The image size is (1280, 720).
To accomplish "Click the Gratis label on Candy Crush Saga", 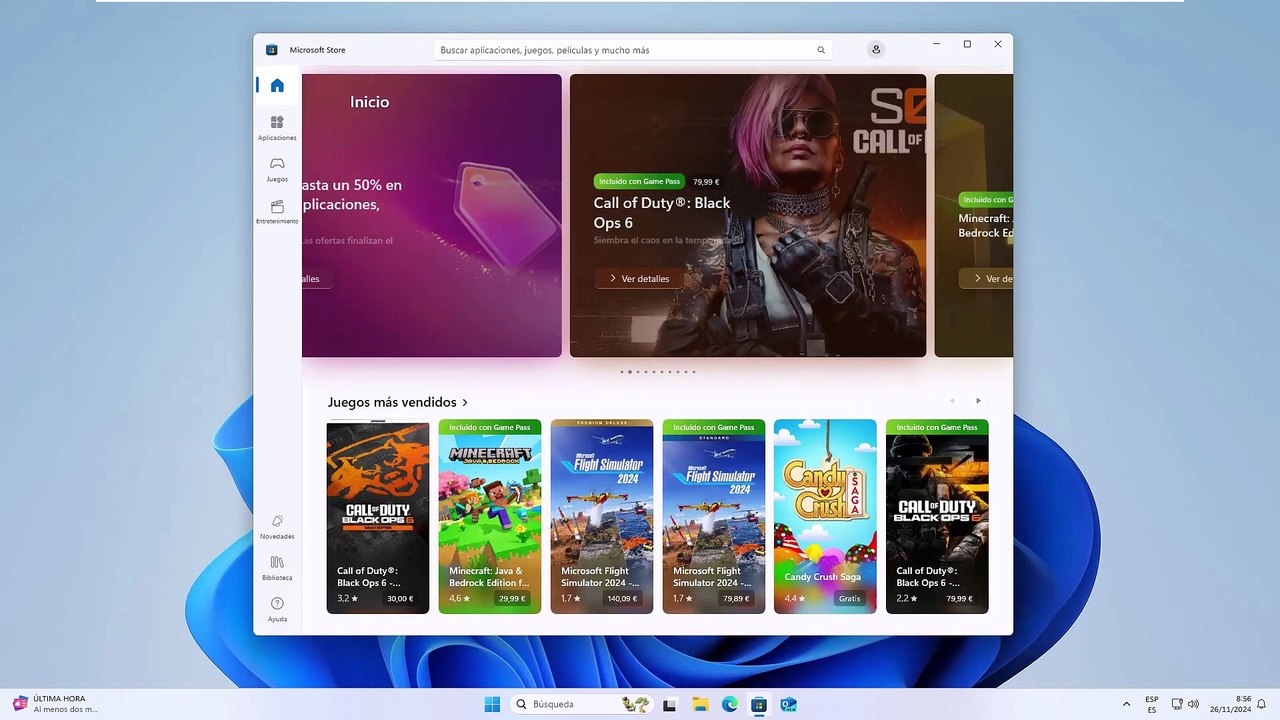I will pyautogui.click(x=850, y=599).
